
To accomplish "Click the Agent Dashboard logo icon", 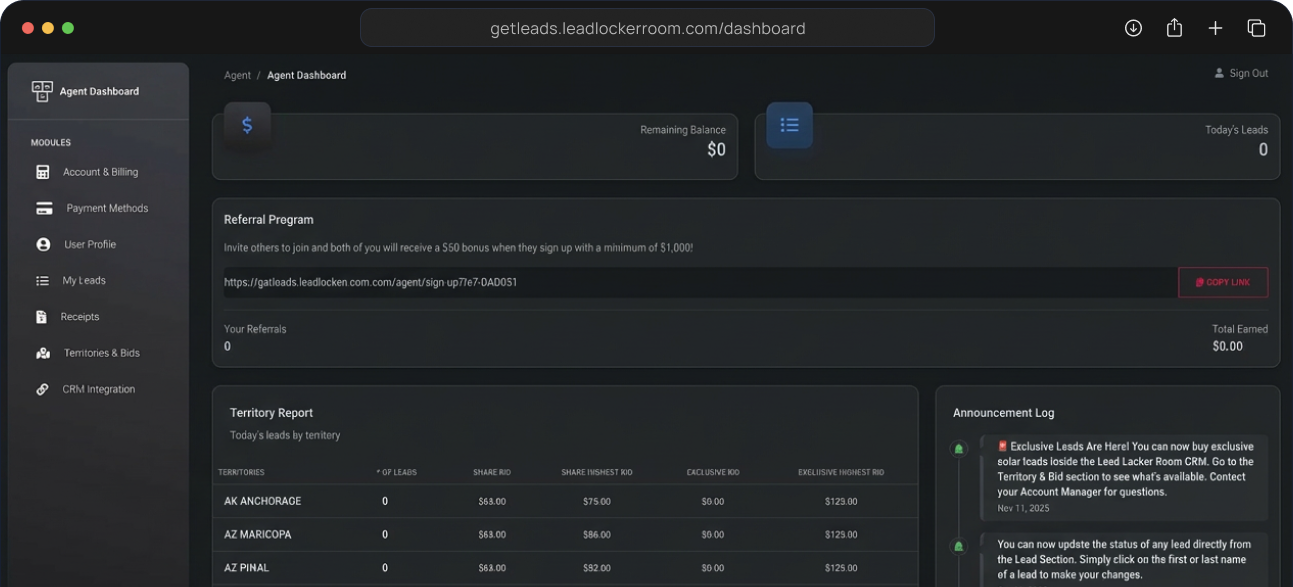I will 42,91.
